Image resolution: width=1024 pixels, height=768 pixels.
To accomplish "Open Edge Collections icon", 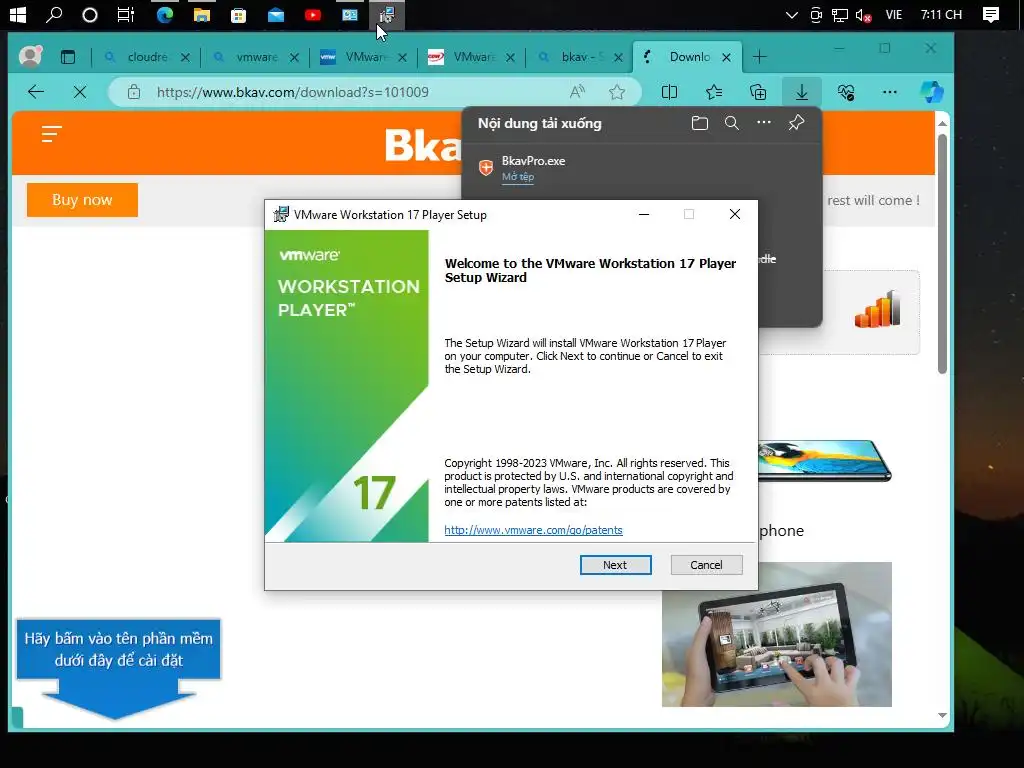I will pos(758,92).
